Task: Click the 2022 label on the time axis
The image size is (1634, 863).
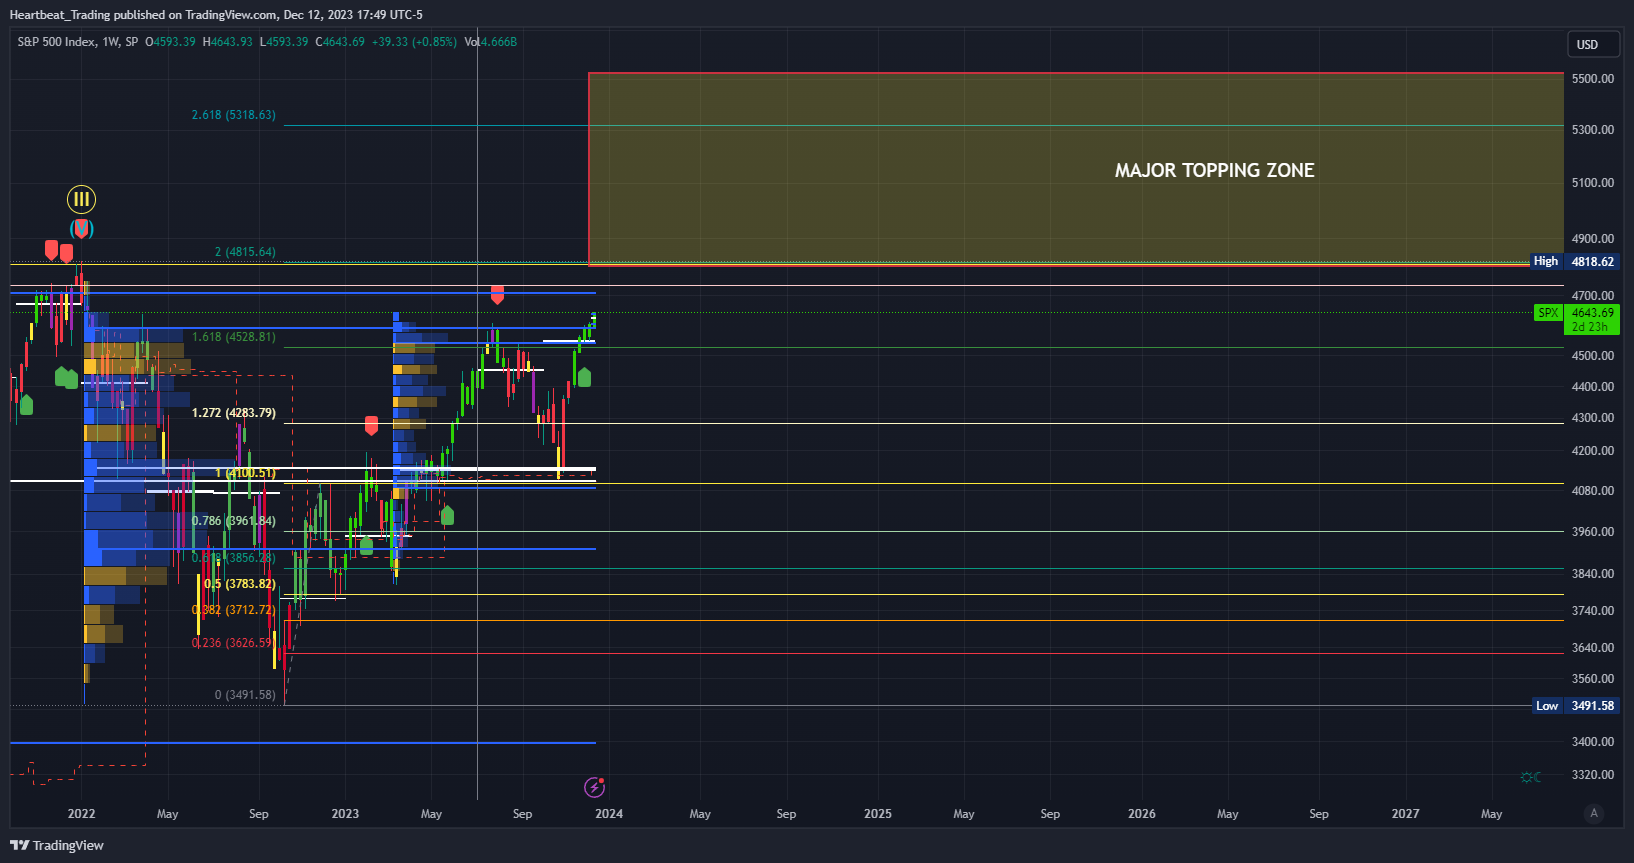Action: [x=81, y=814]
